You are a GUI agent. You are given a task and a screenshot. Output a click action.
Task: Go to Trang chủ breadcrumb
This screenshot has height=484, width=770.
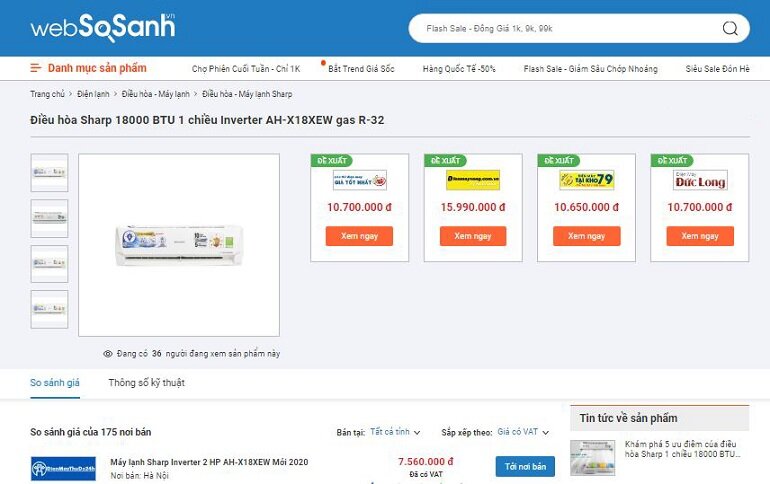tap(47, 94)
